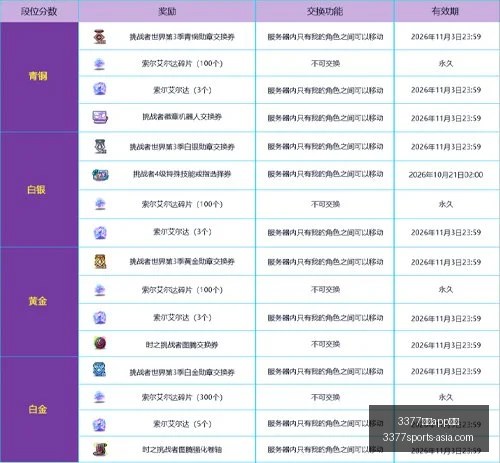
Task: Click the 白金勋章交换券 medal icon
Action: (x=99, y=370)
